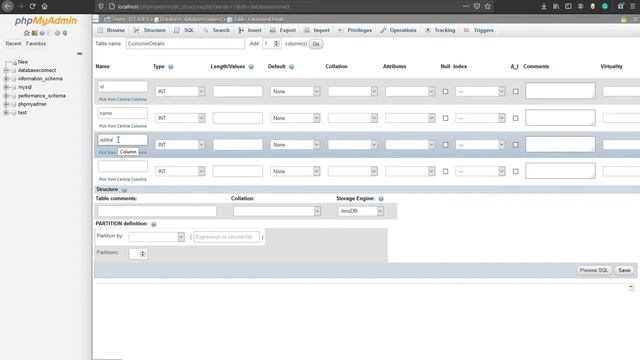The image size is (640, 360).
Task: Open the page actions three-dot menu
Action: tap(466, 6)
